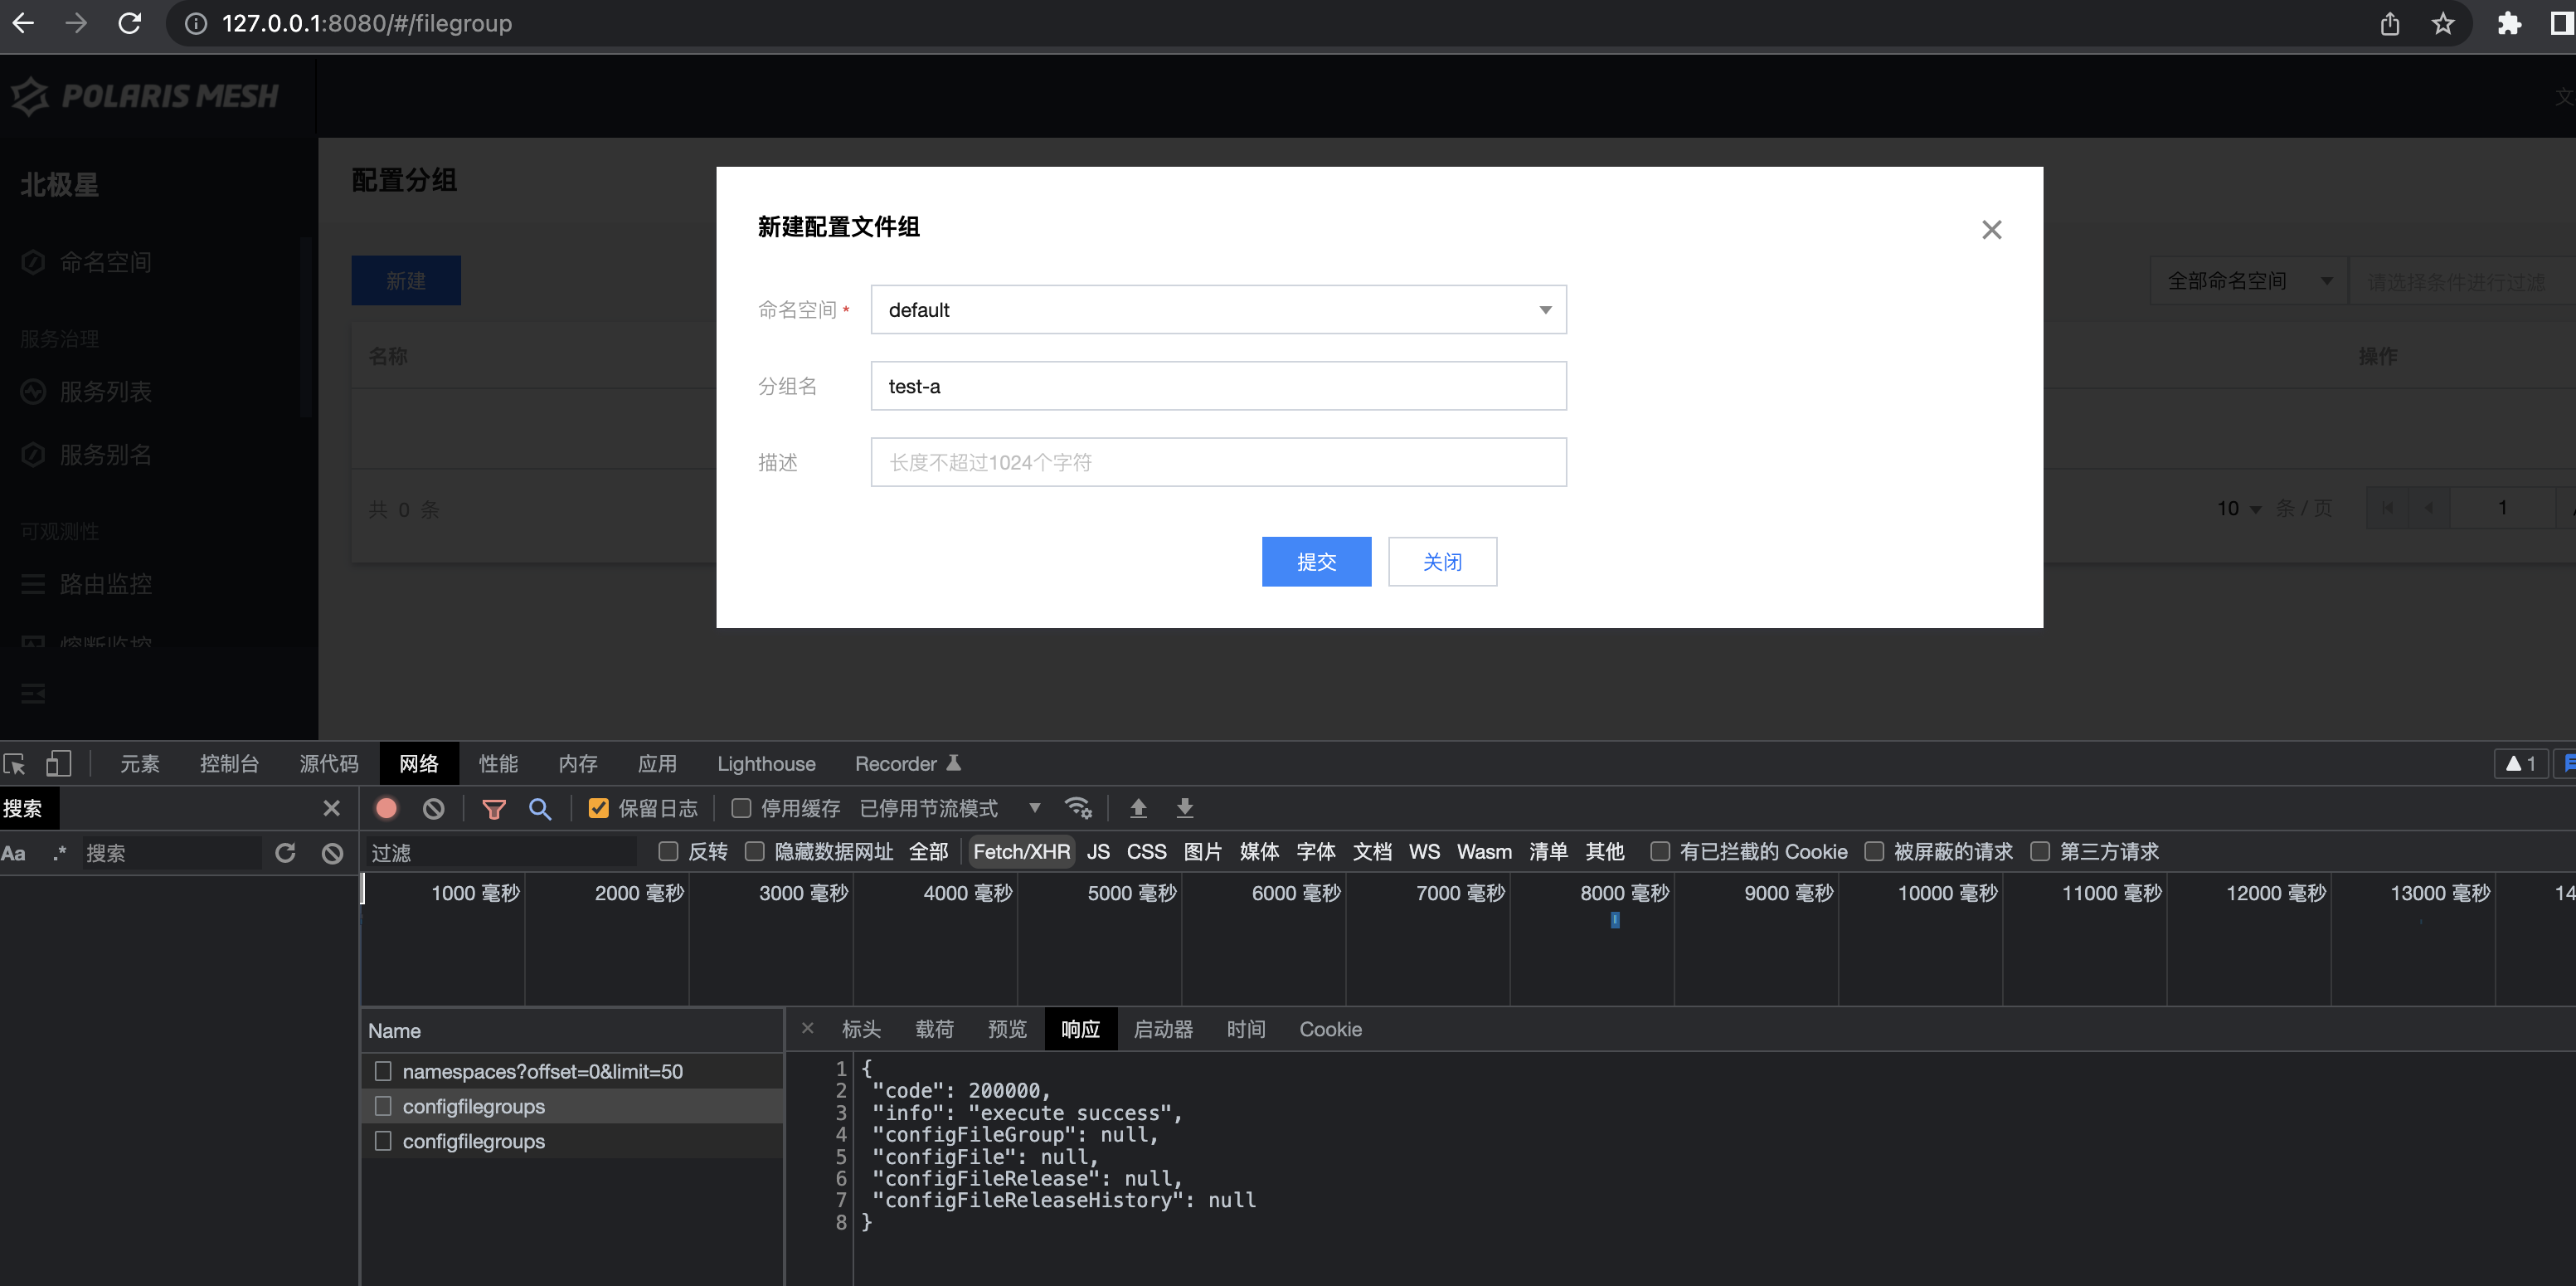Open 命名空间 in the sidebar
The image size is (2576, 1286).
click(x=105, y=262)
